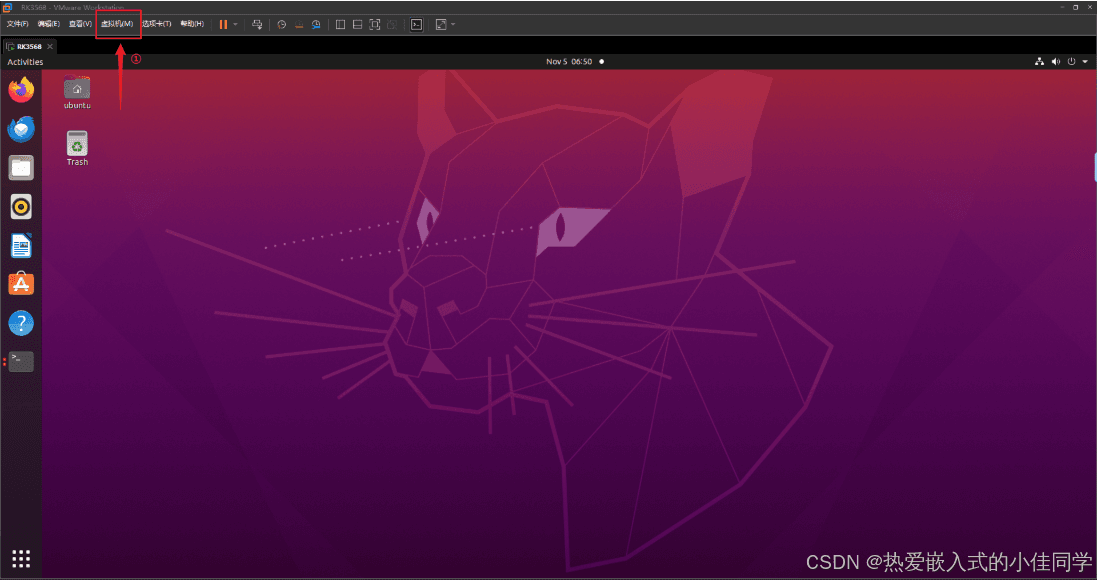Toggle the thumbnail bar layout icon

coord(358,24)
